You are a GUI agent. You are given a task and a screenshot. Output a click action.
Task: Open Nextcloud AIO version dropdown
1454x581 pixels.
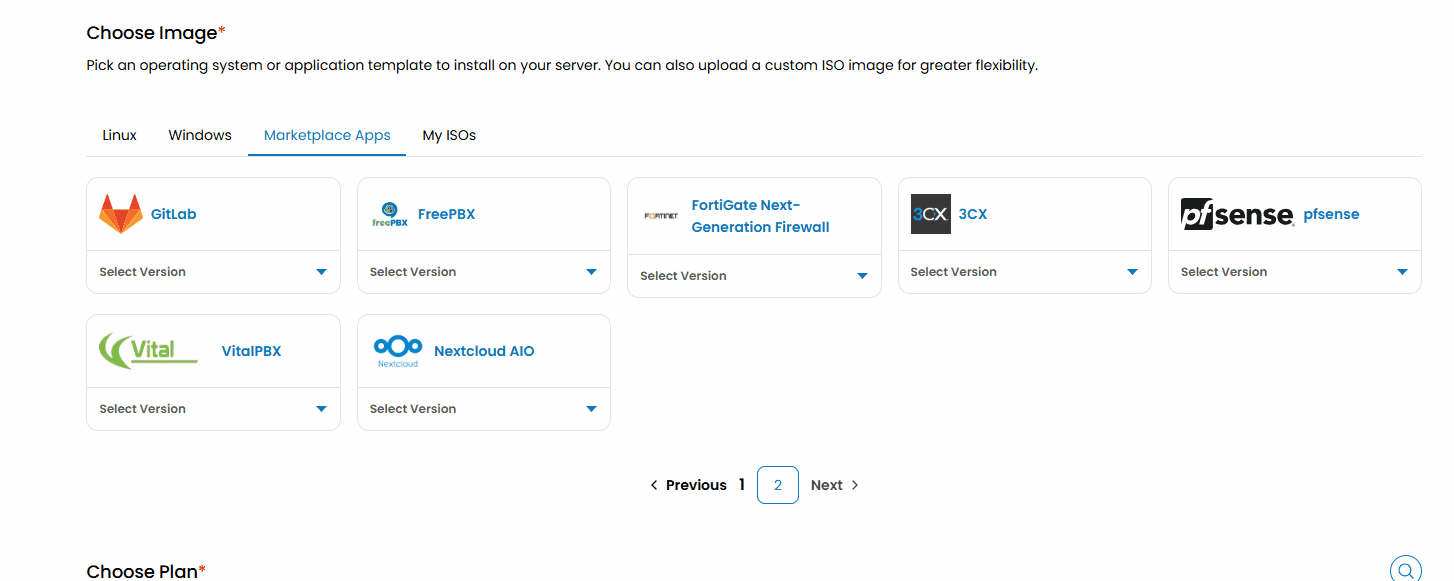(x=483, y=409)
